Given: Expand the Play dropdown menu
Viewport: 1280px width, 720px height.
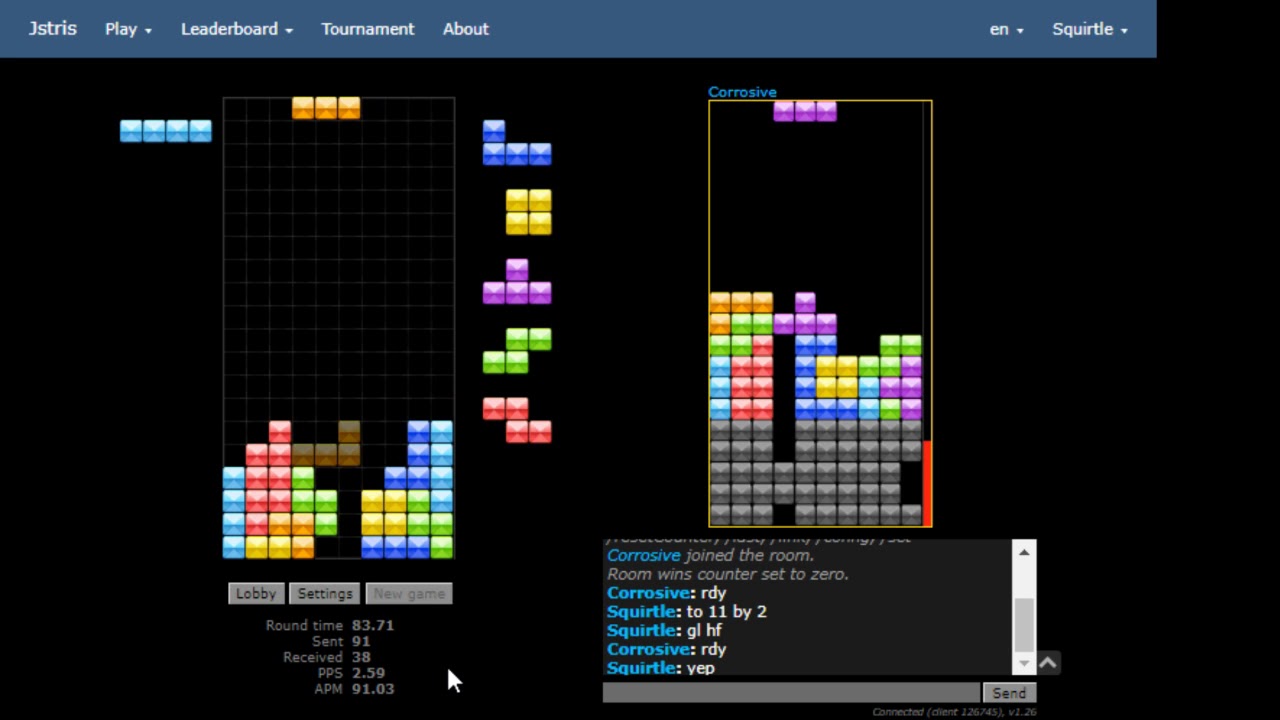Looking at the screenshot, I should 128,29.
